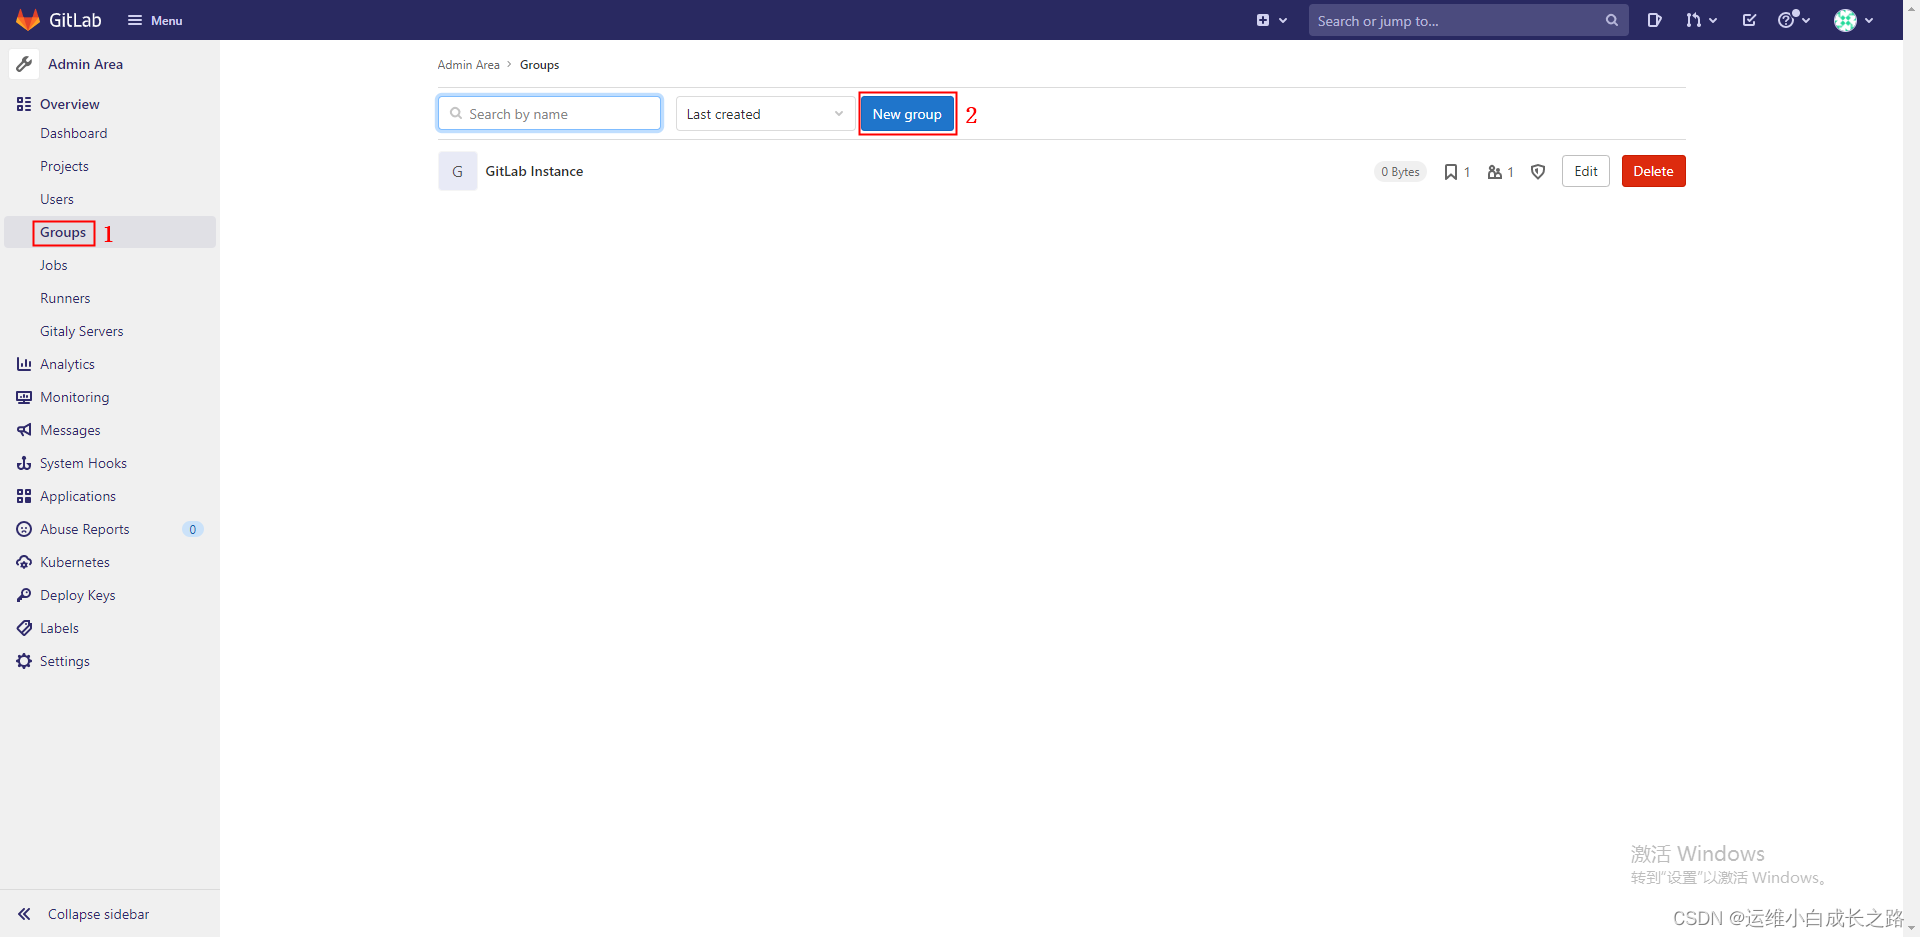Open the Help question mark menu
Screen dimensions: 1920x937
[1794, 20]
